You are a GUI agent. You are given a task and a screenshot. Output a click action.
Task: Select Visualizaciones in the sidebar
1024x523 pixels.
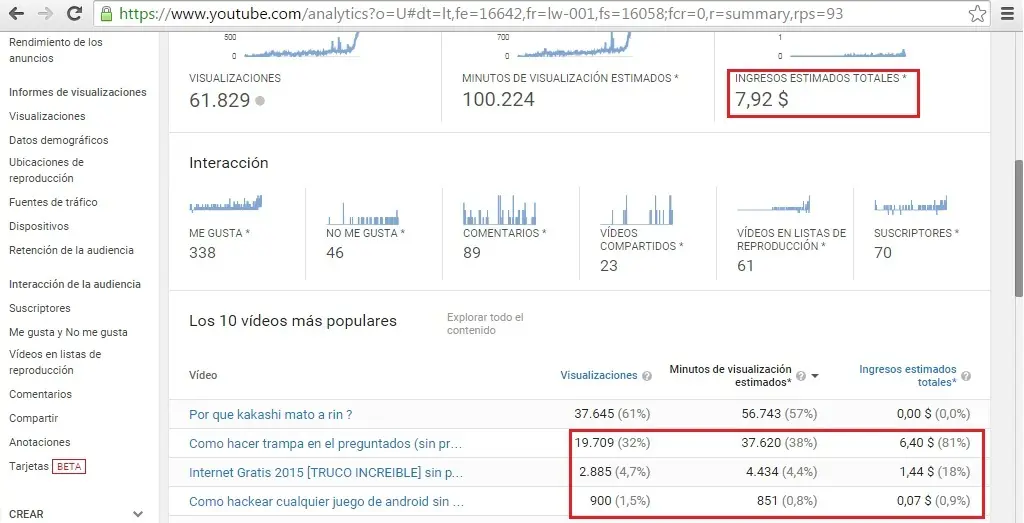tap(47, 116)
